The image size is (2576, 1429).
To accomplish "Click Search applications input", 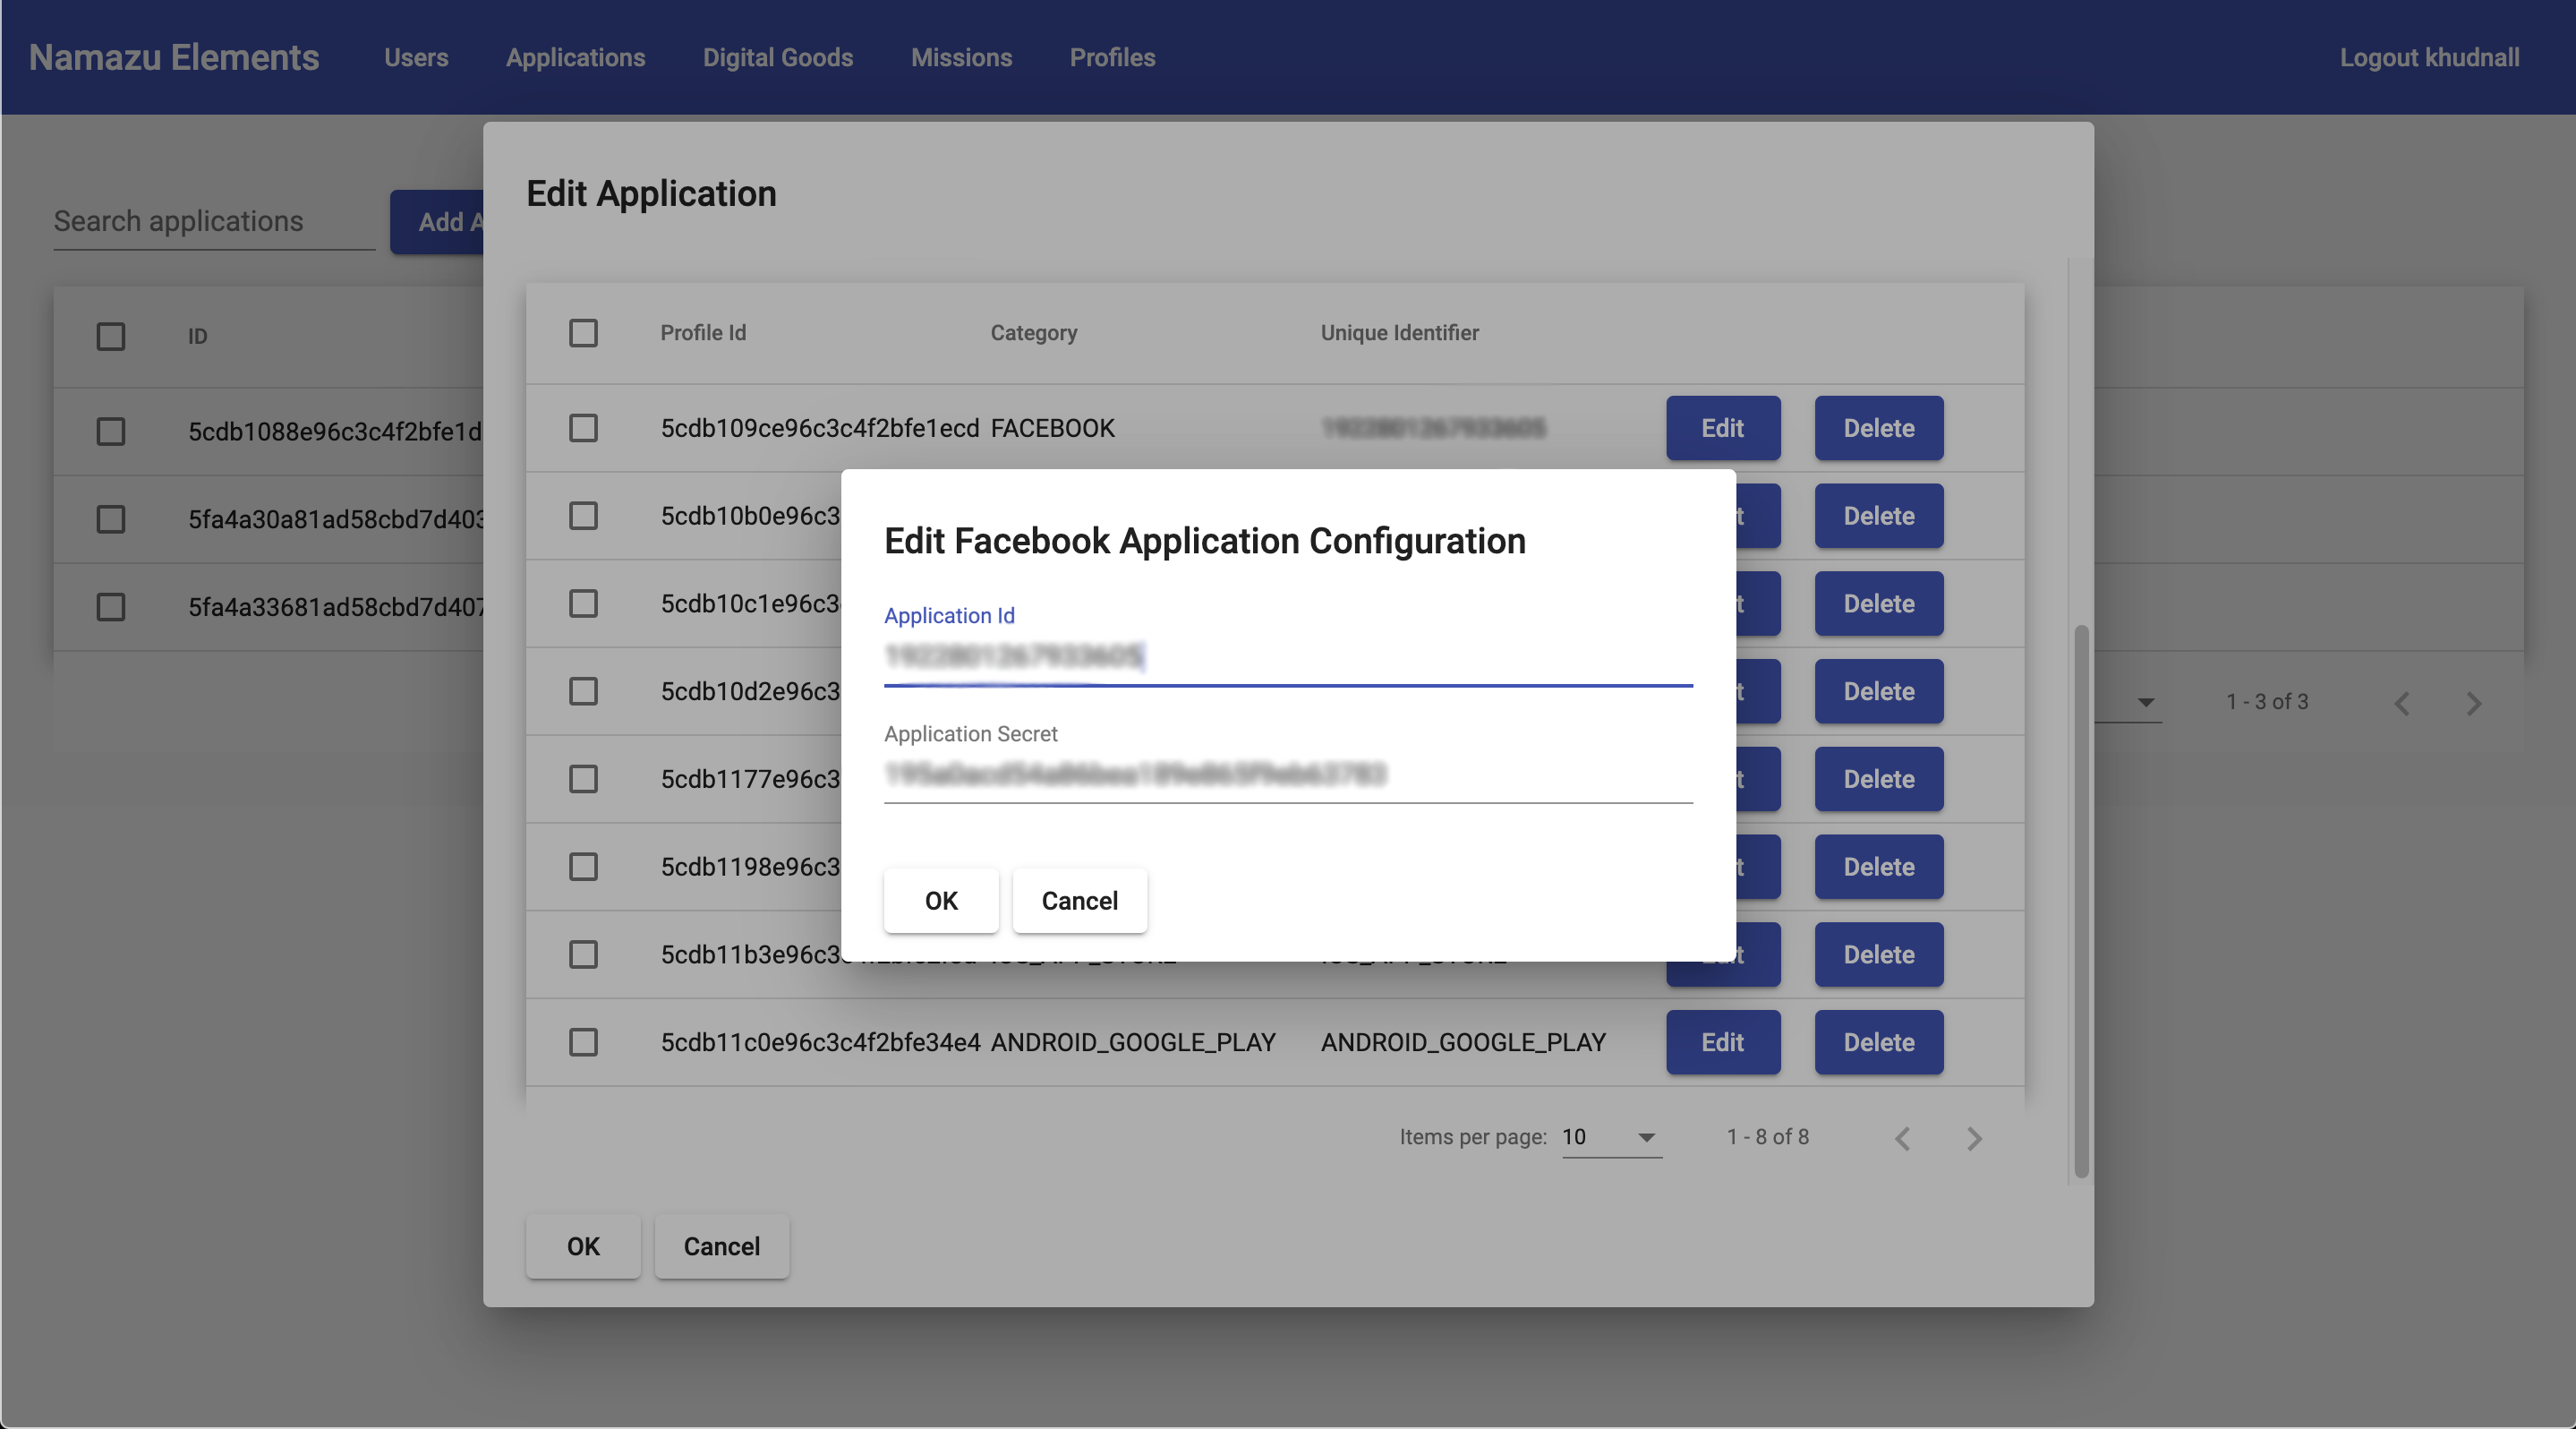I will point(214,221).
